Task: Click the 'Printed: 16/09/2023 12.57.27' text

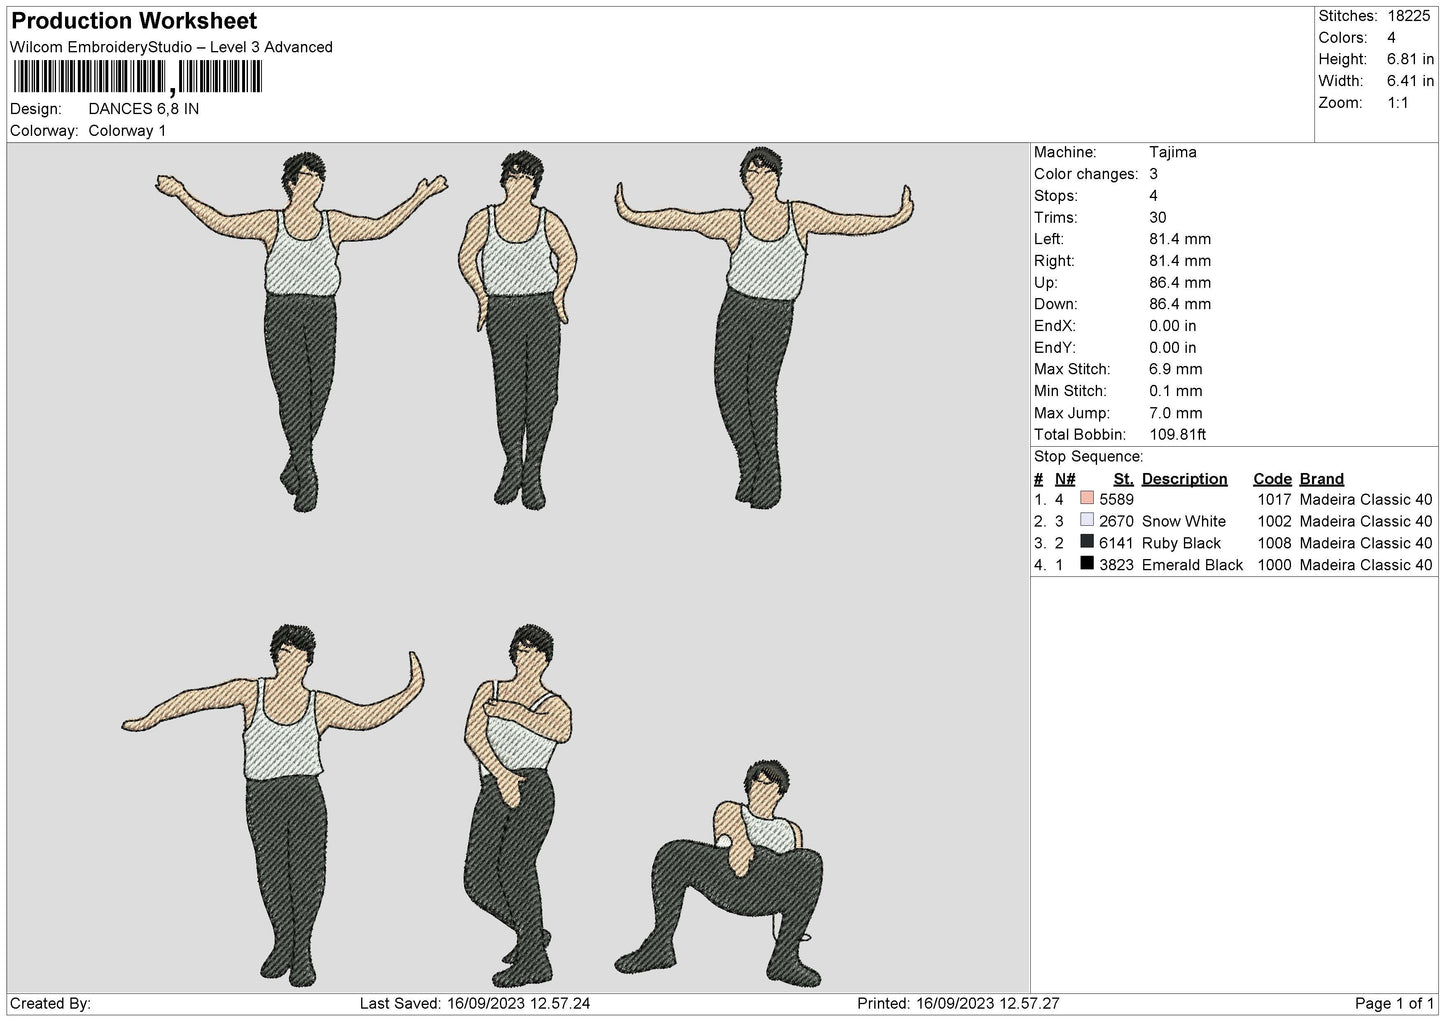Action: click(x=959, y=1003)
